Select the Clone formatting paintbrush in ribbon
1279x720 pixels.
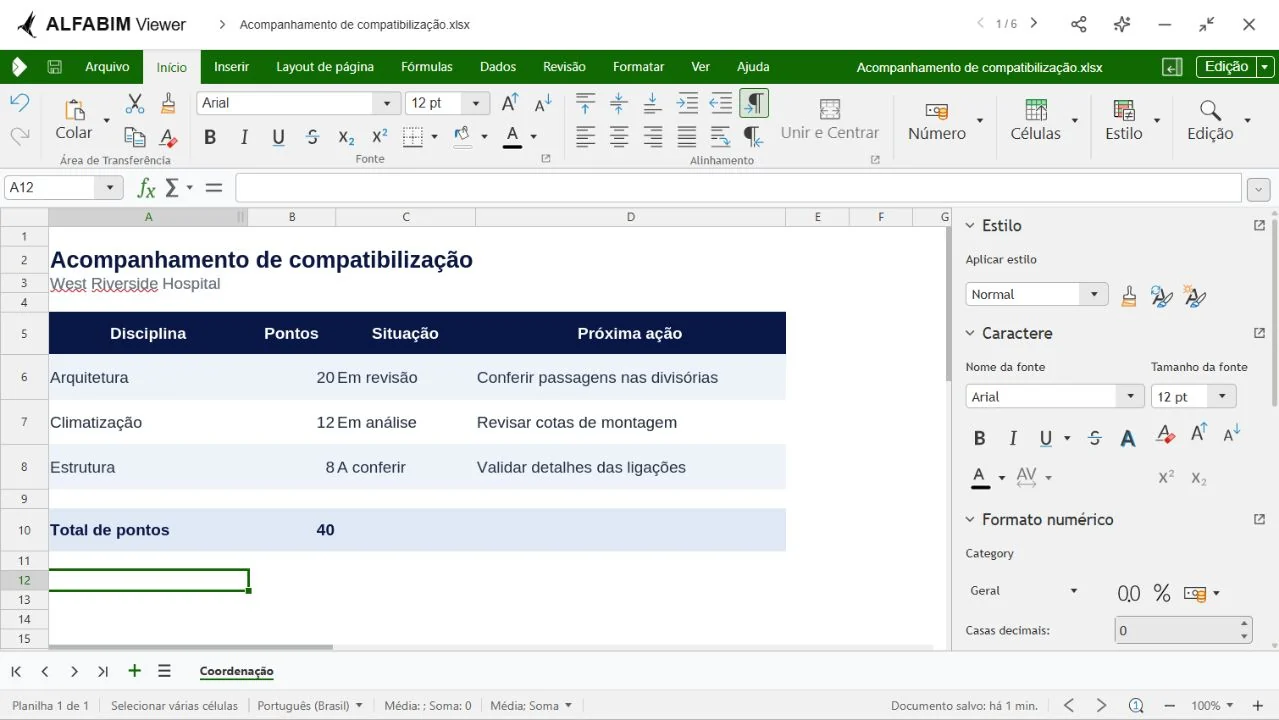click(x=168, y=103)
